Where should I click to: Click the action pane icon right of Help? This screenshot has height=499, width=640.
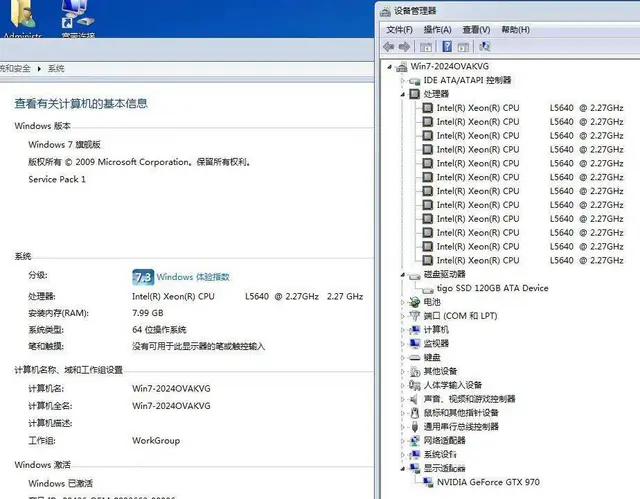pyautogui.click(x=463, y=47)
